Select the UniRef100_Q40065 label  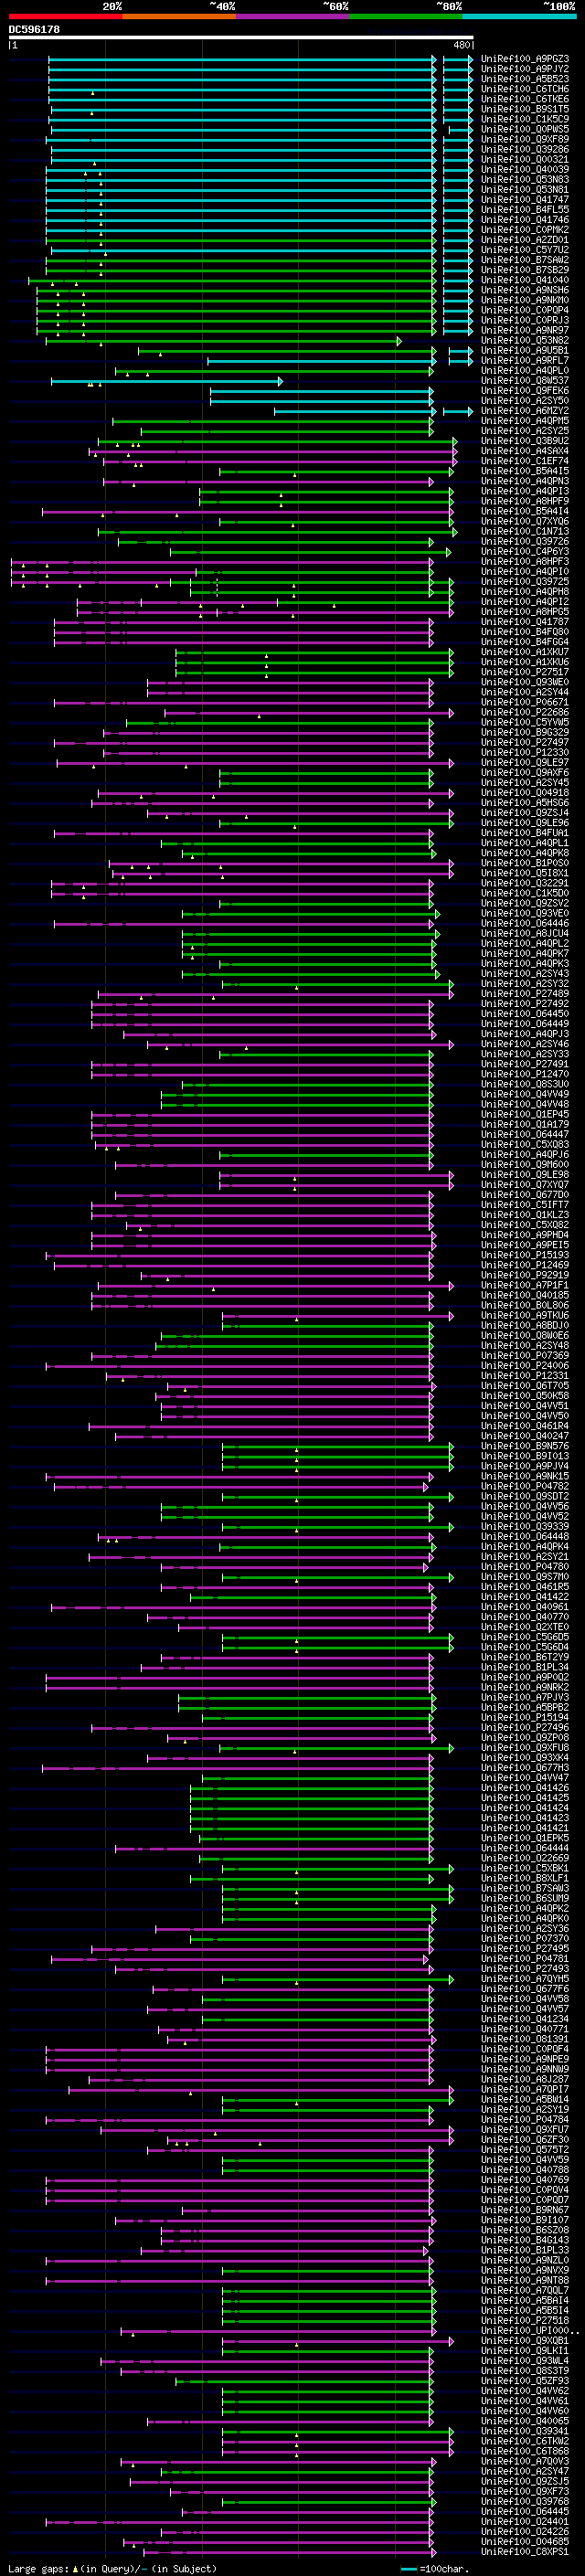point(525,2421)
